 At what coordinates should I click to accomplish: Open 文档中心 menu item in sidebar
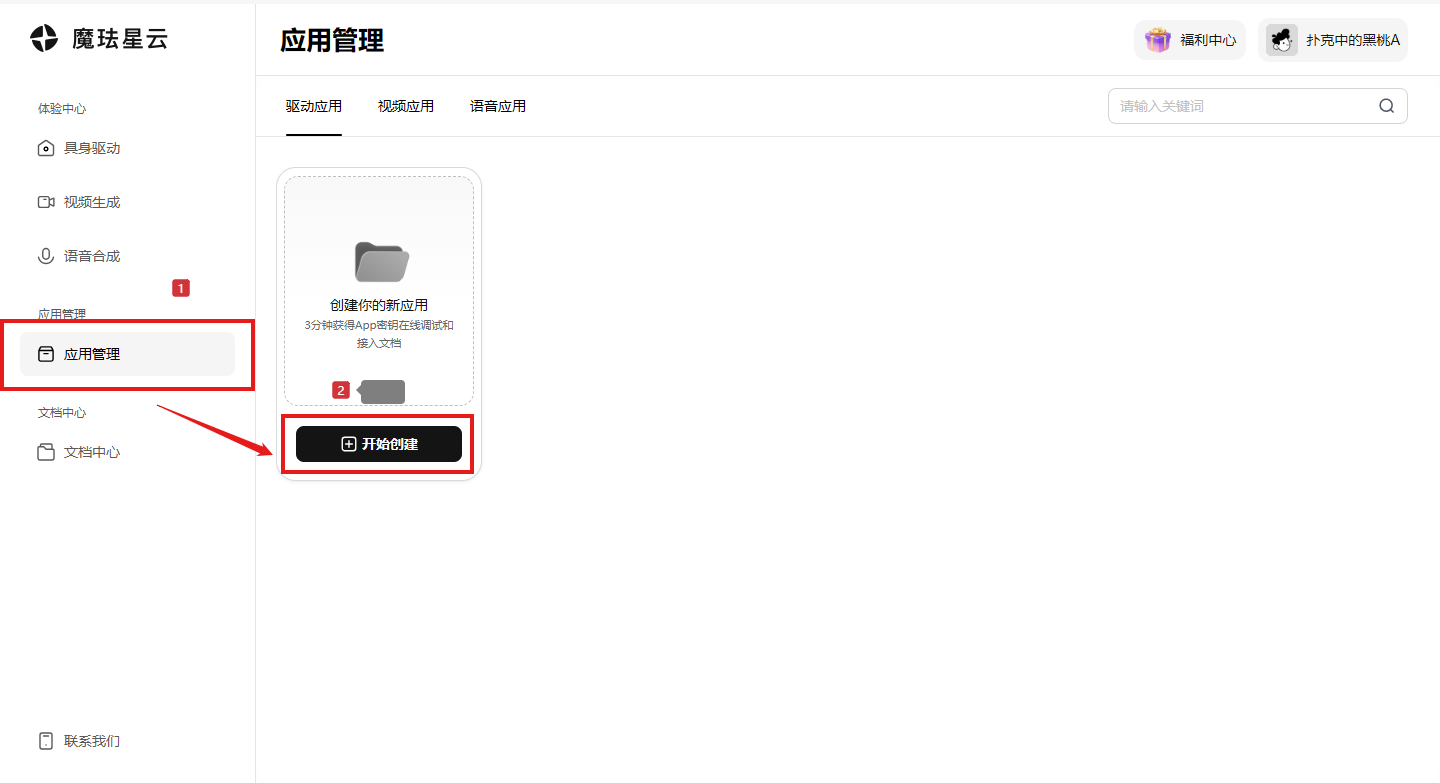(x=128, y=452)
